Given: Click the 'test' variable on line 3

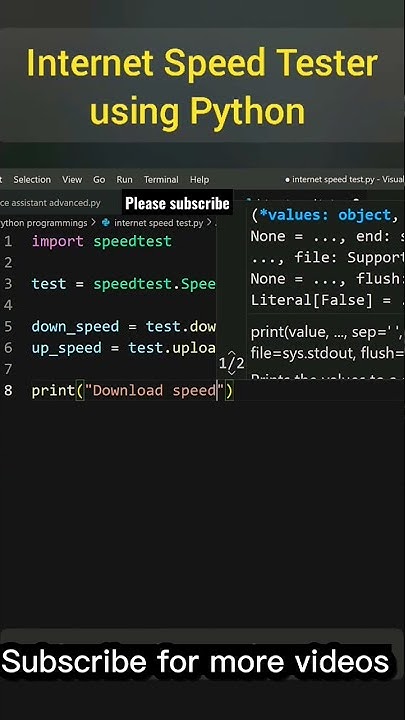Looking at the screenshot, I should pyautogui.click(x=49, y=284).
